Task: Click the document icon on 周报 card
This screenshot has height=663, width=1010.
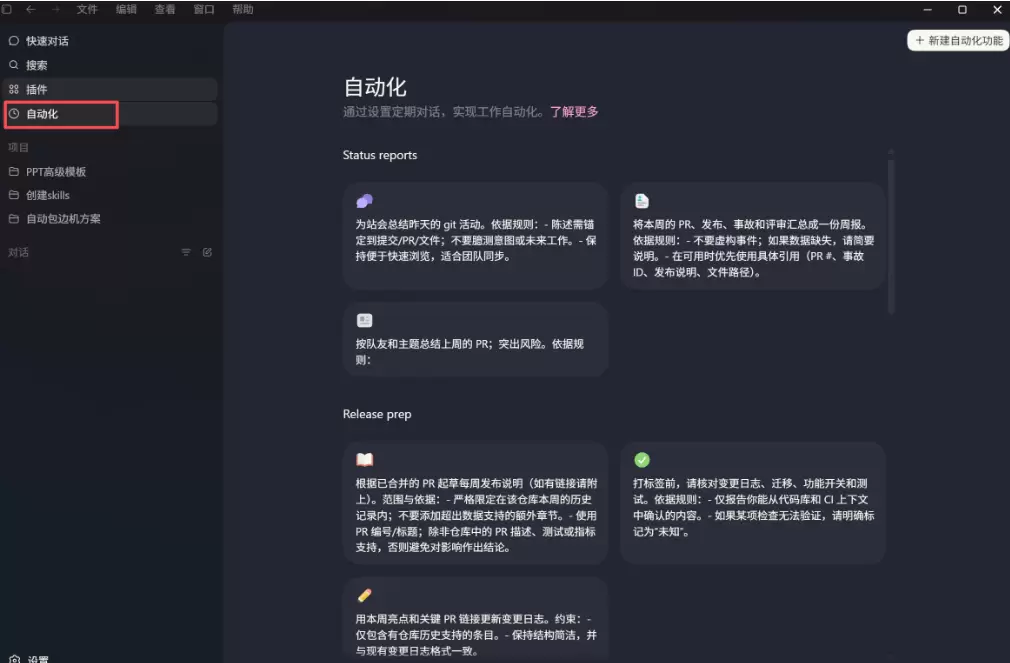Action: point(642,201)
